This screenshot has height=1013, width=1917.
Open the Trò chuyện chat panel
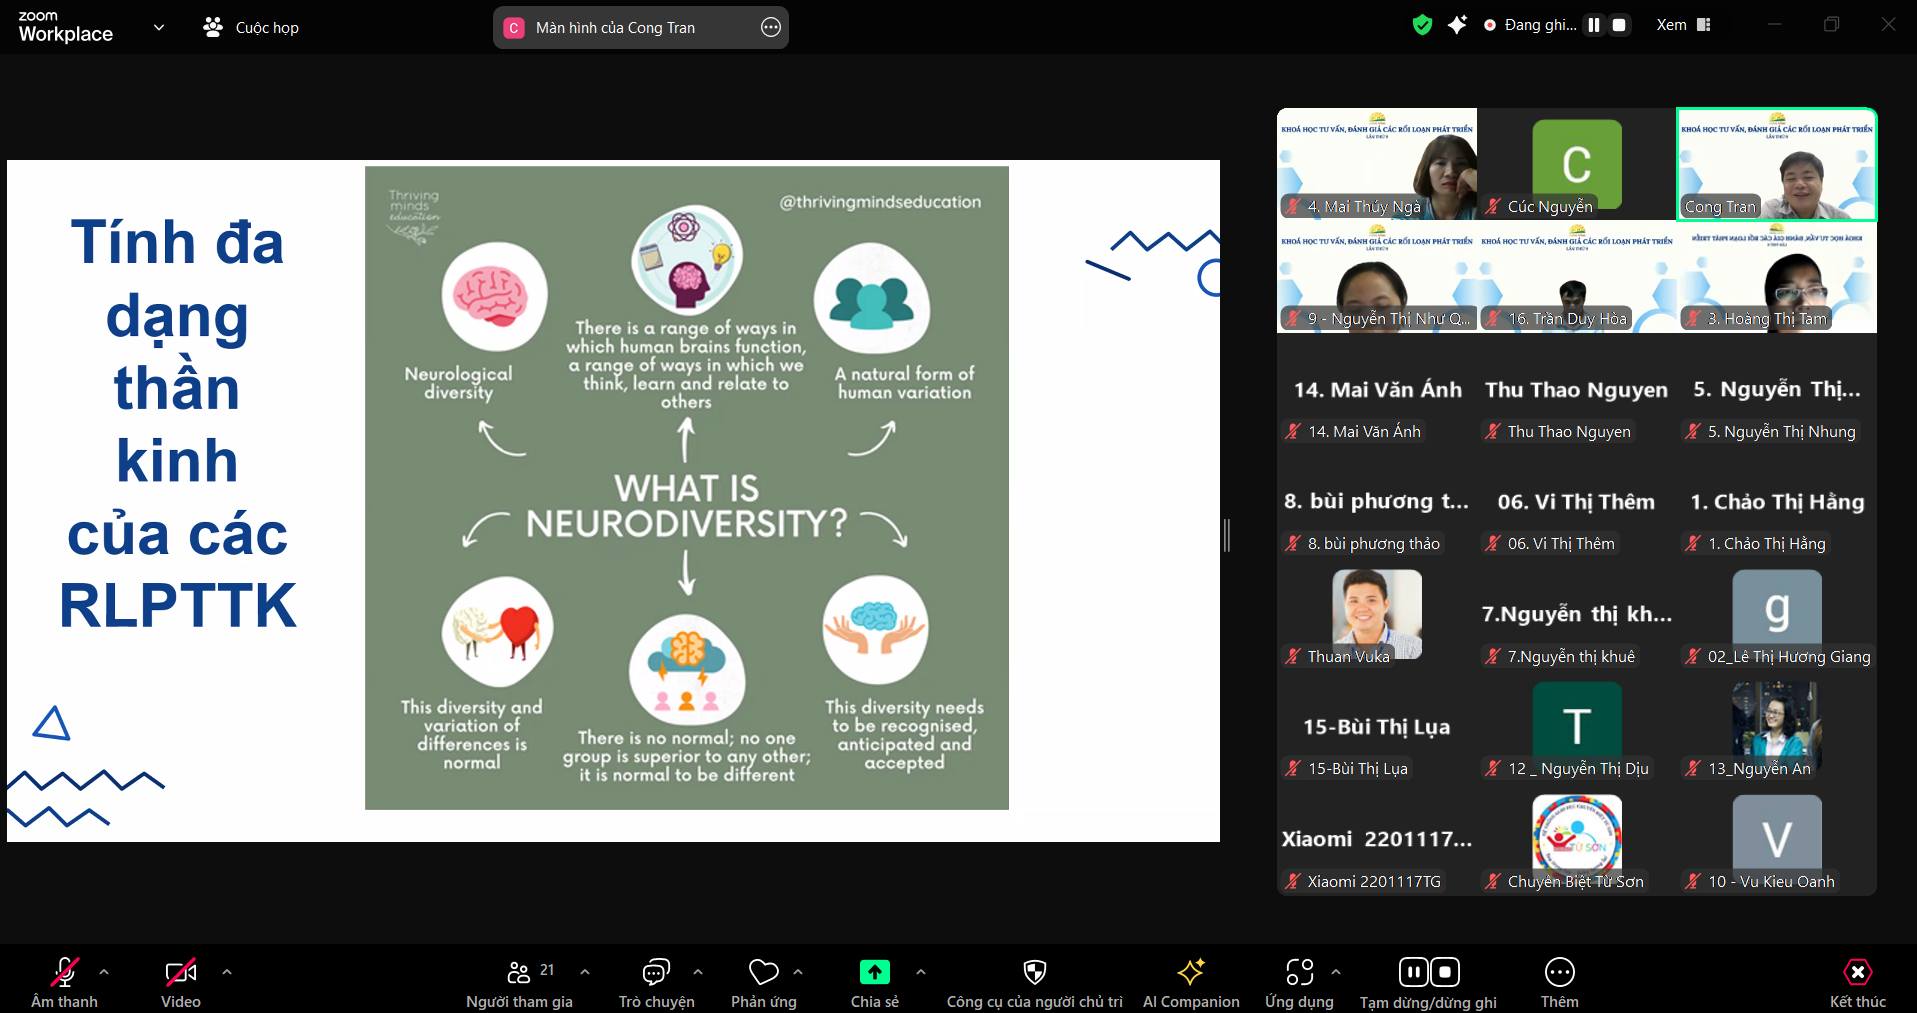click(656, 973)
